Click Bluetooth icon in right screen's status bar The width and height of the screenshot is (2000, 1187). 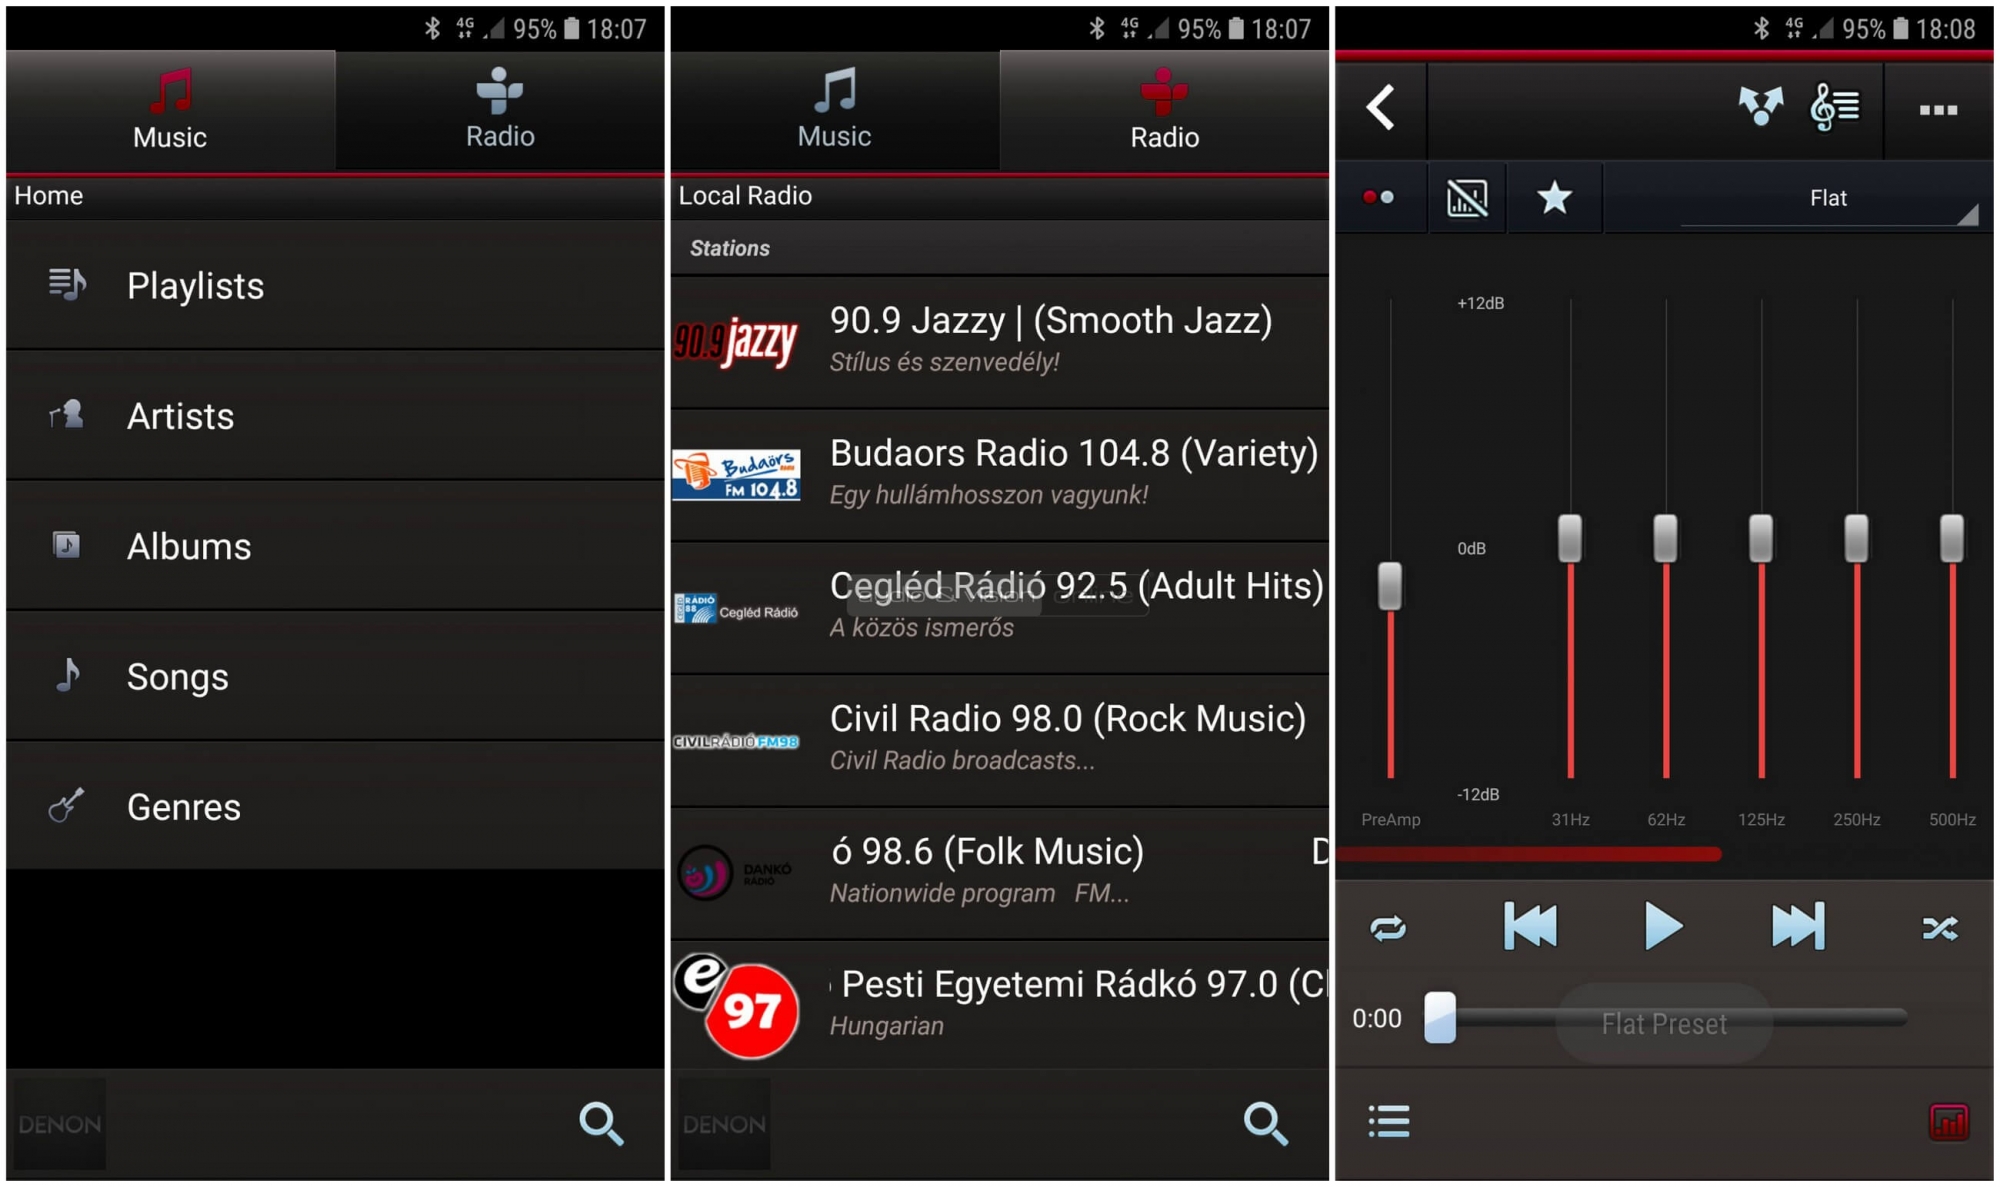1761,28
